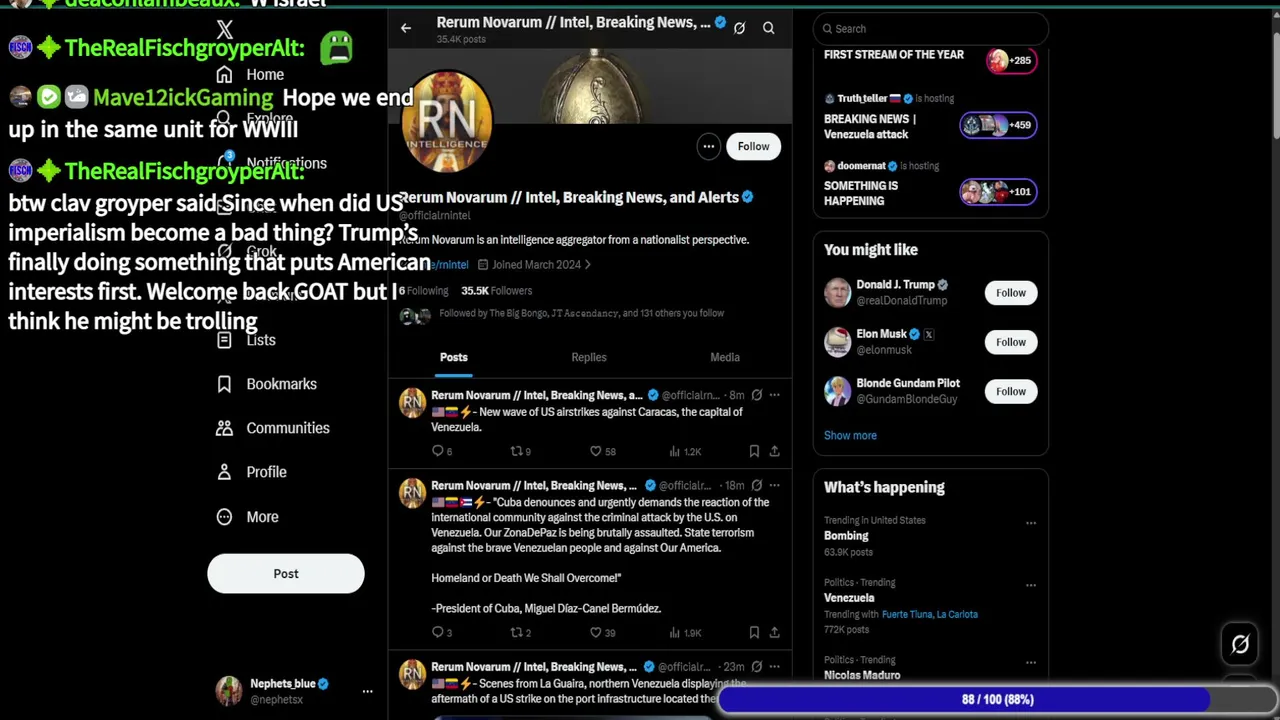Open more options on Cuba denounces post
Screen dimensions: 1280x720
[x=774, y=485]
